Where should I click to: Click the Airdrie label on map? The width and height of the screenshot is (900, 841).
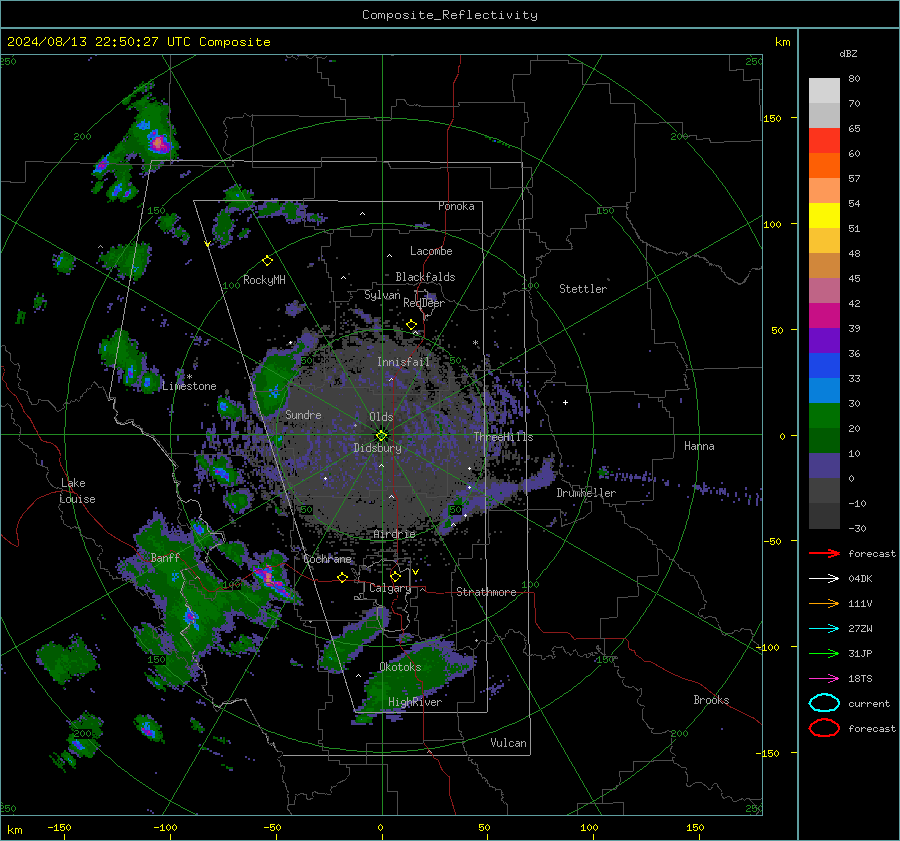click(394, 534)
